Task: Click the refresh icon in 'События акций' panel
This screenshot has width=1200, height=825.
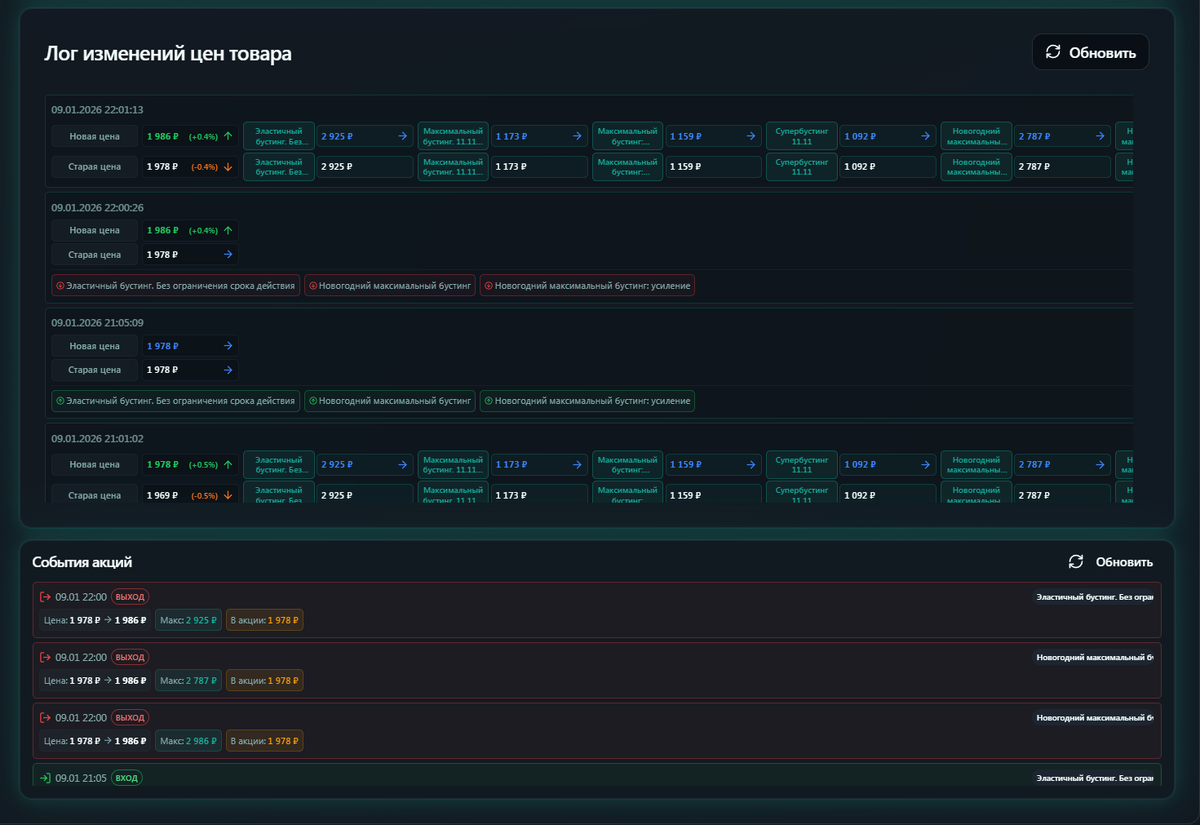Action: pos(1076,562)
